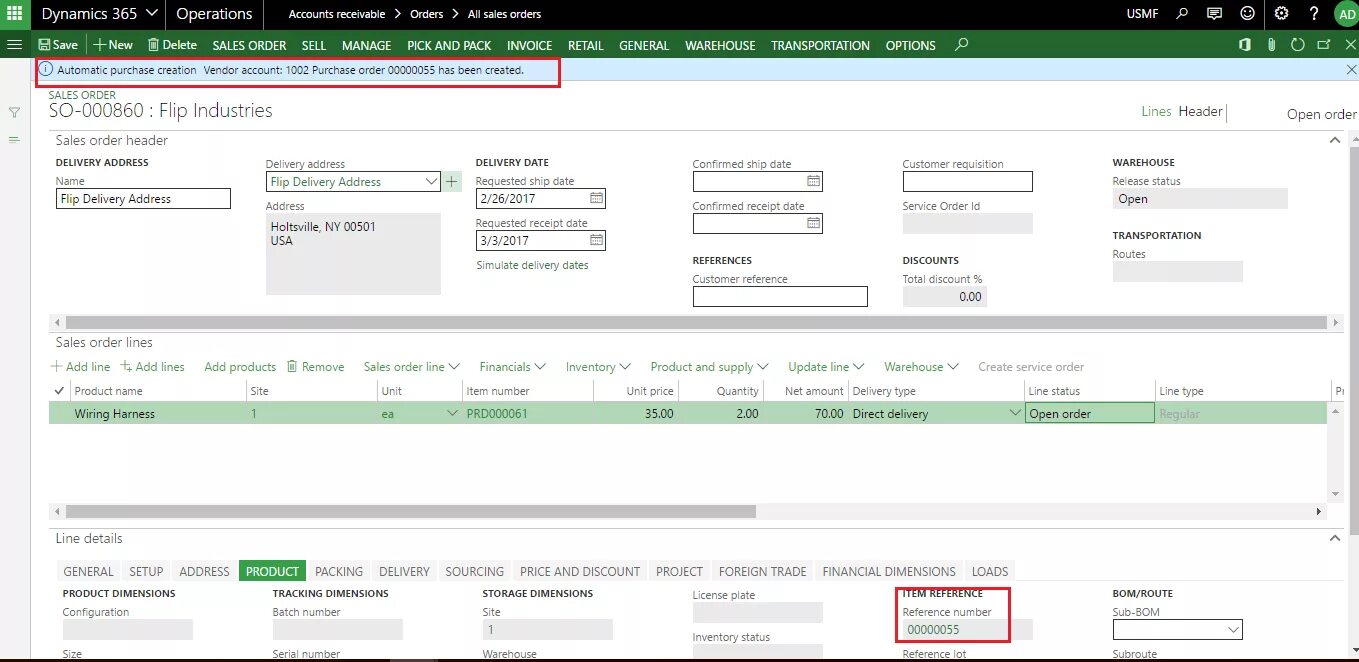Open the app launcher waffle icon

click(x=14, y=14)
